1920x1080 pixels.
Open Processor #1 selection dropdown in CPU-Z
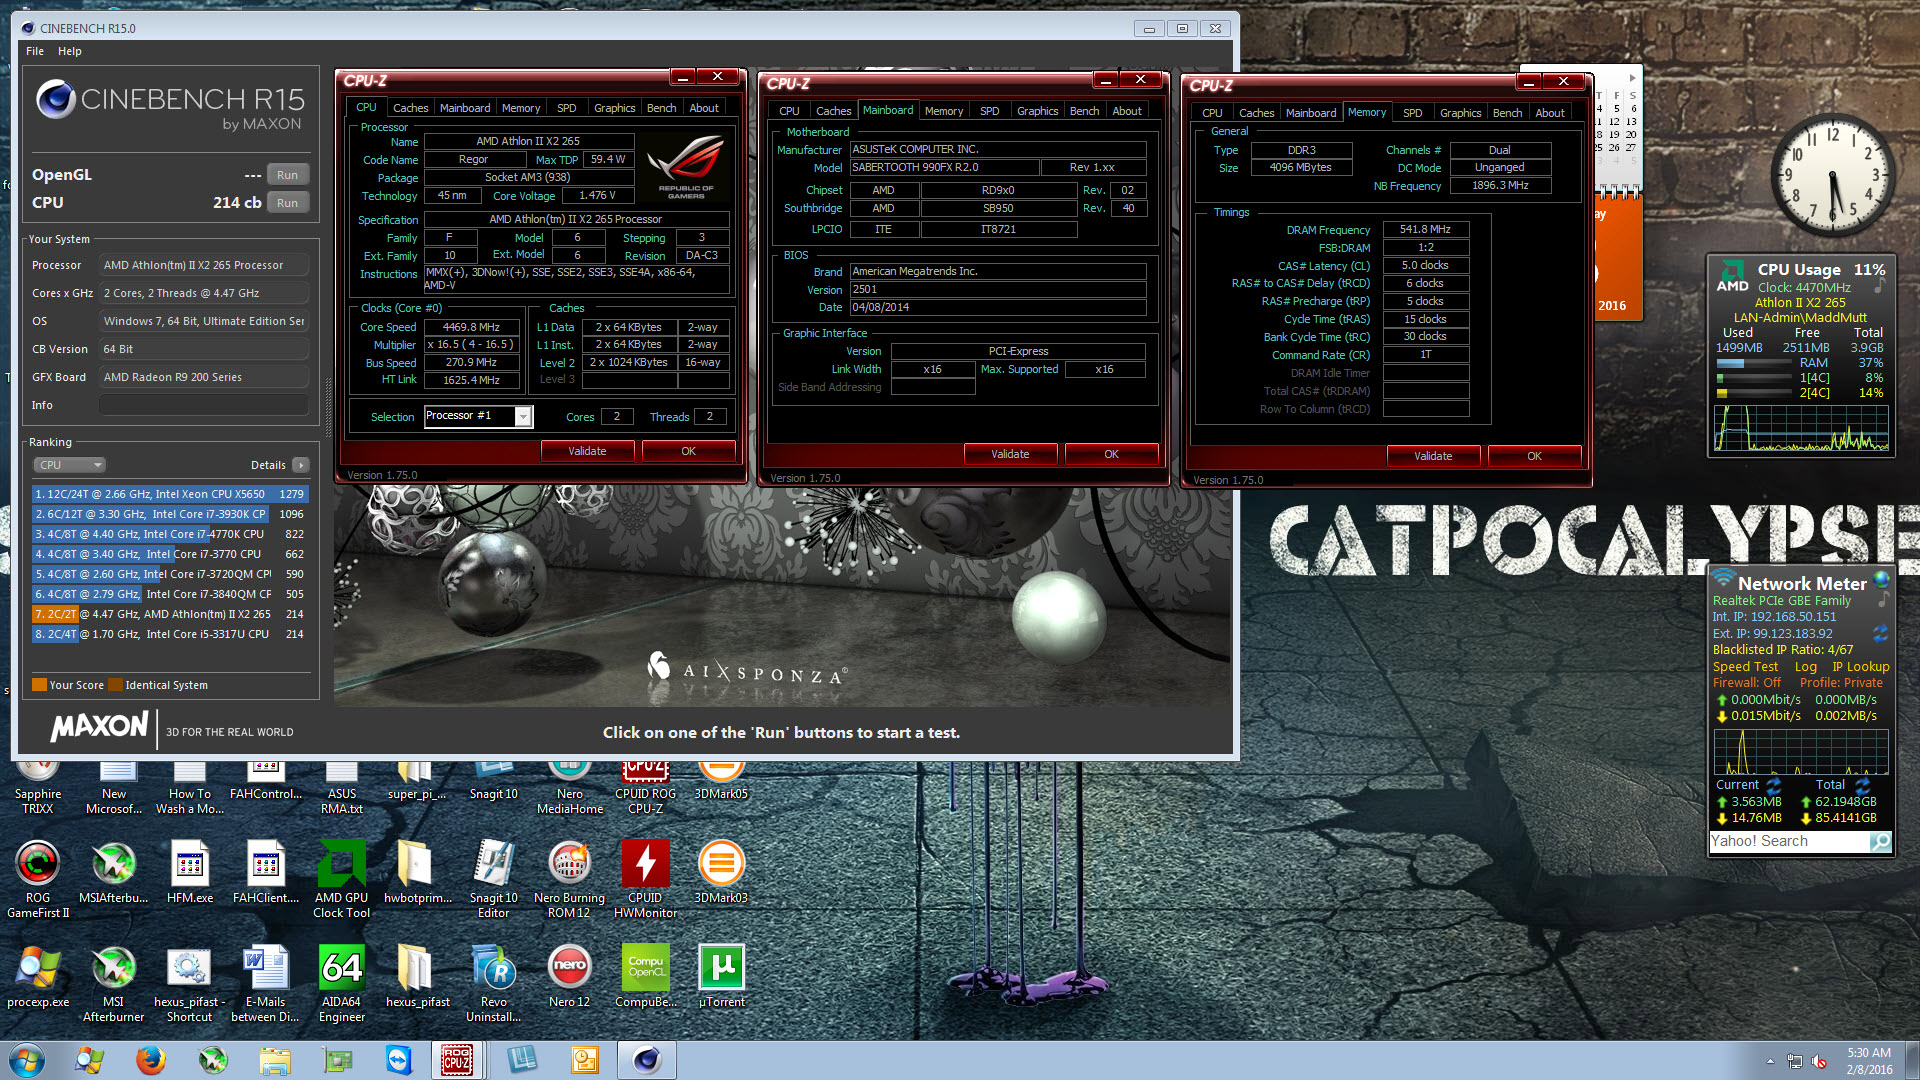(523, 416)
